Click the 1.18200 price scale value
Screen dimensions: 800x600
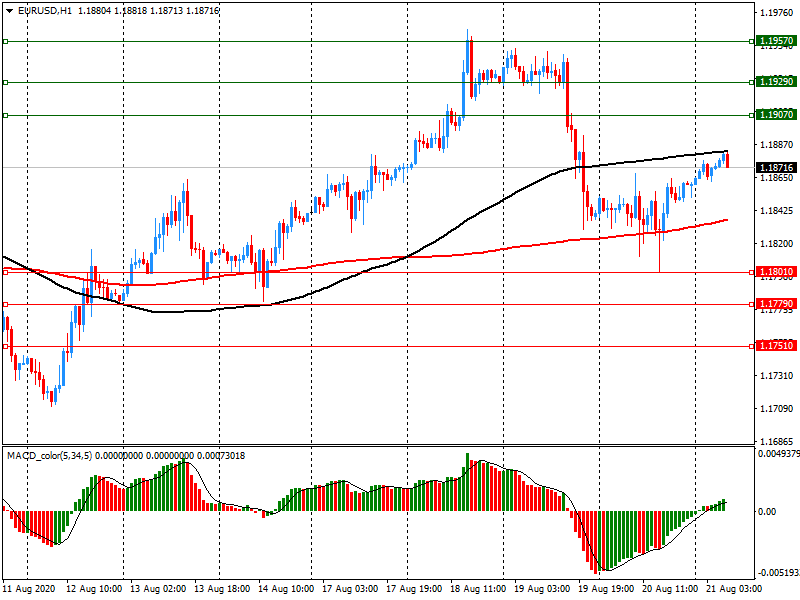click(777, 244)
